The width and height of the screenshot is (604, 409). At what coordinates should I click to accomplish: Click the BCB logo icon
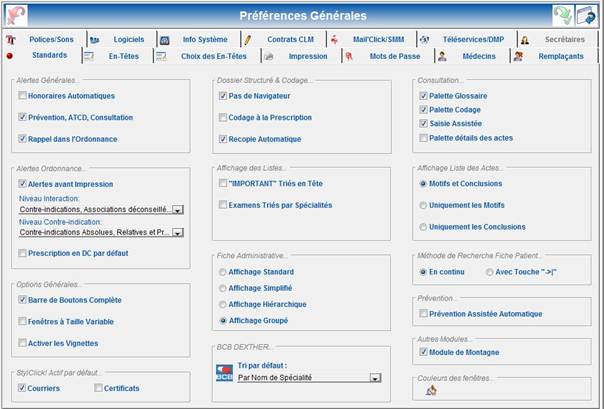tap(224, 373)
